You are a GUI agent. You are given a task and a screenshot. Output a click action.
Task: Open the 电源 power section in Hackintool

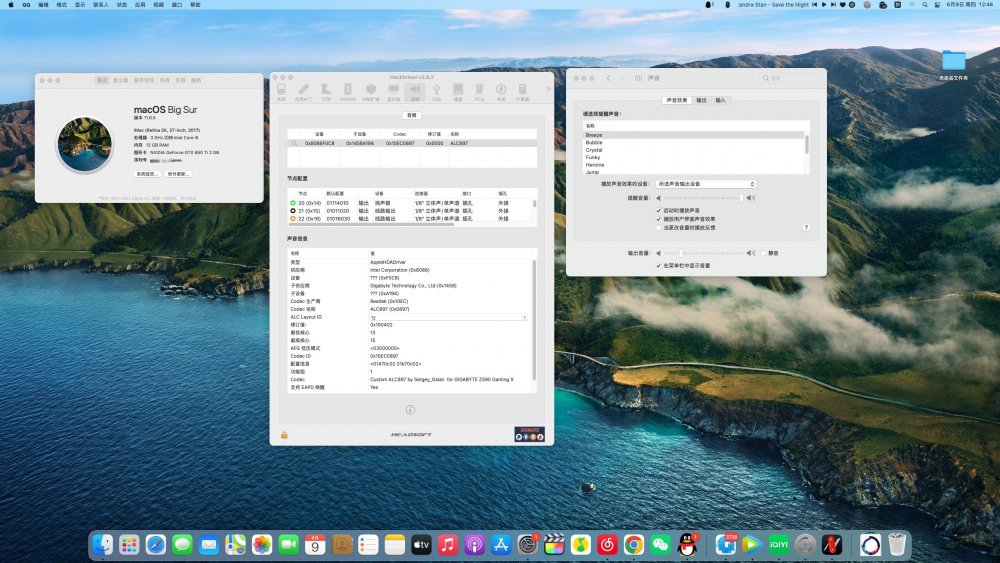(x=501, y=92)
